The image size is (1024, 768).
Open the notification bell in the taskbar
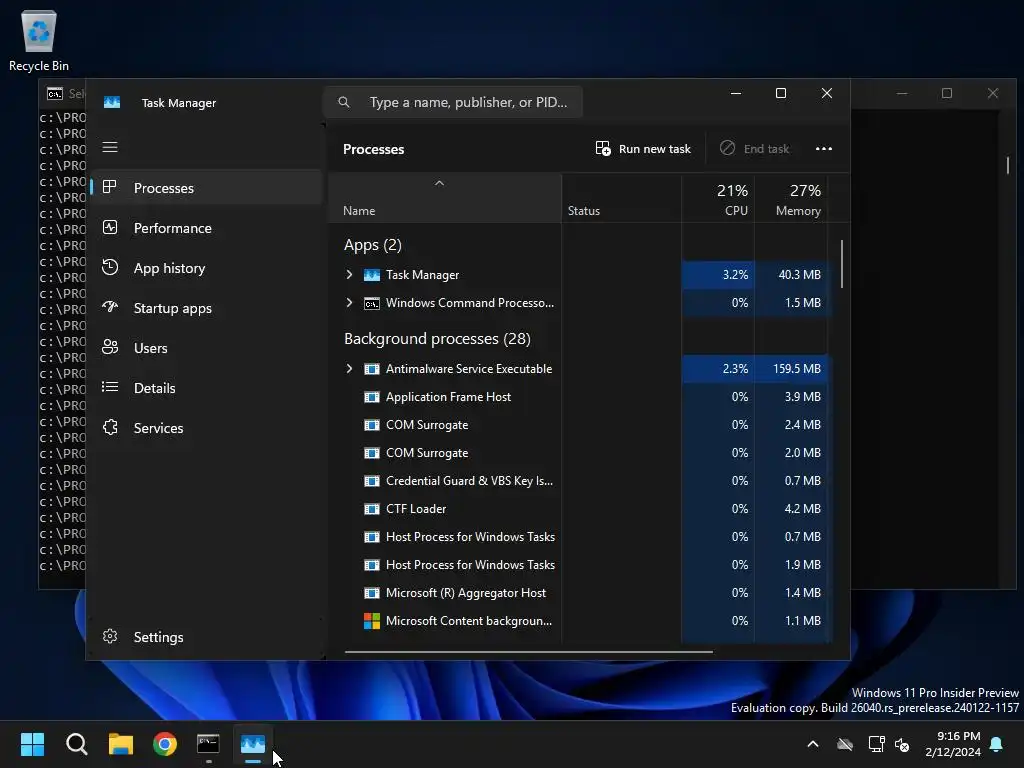(x=997, y=744)
